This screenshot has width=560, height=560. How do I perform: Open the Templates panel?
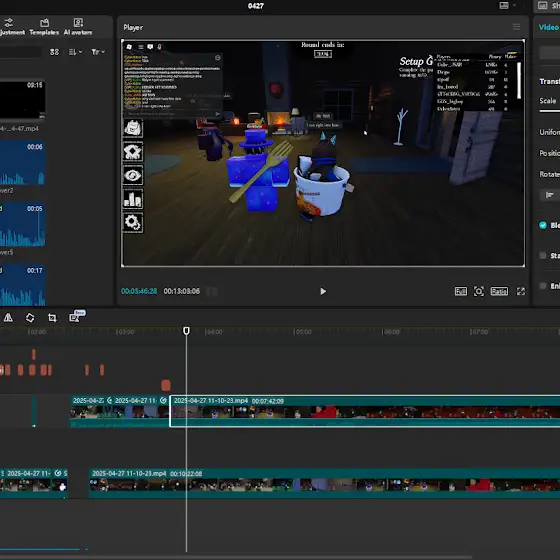[x=44, y=27]
